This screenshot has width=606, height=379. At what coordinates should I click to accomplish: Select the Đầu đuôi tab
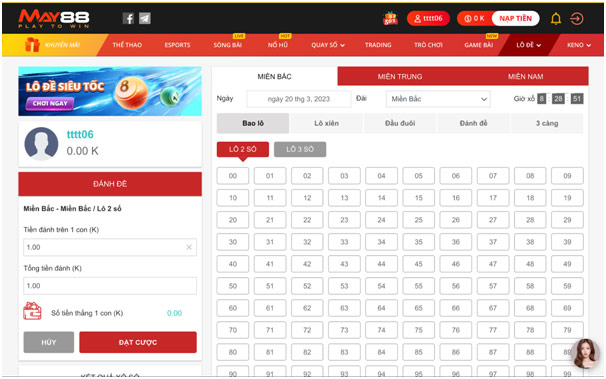pos(400,123)
